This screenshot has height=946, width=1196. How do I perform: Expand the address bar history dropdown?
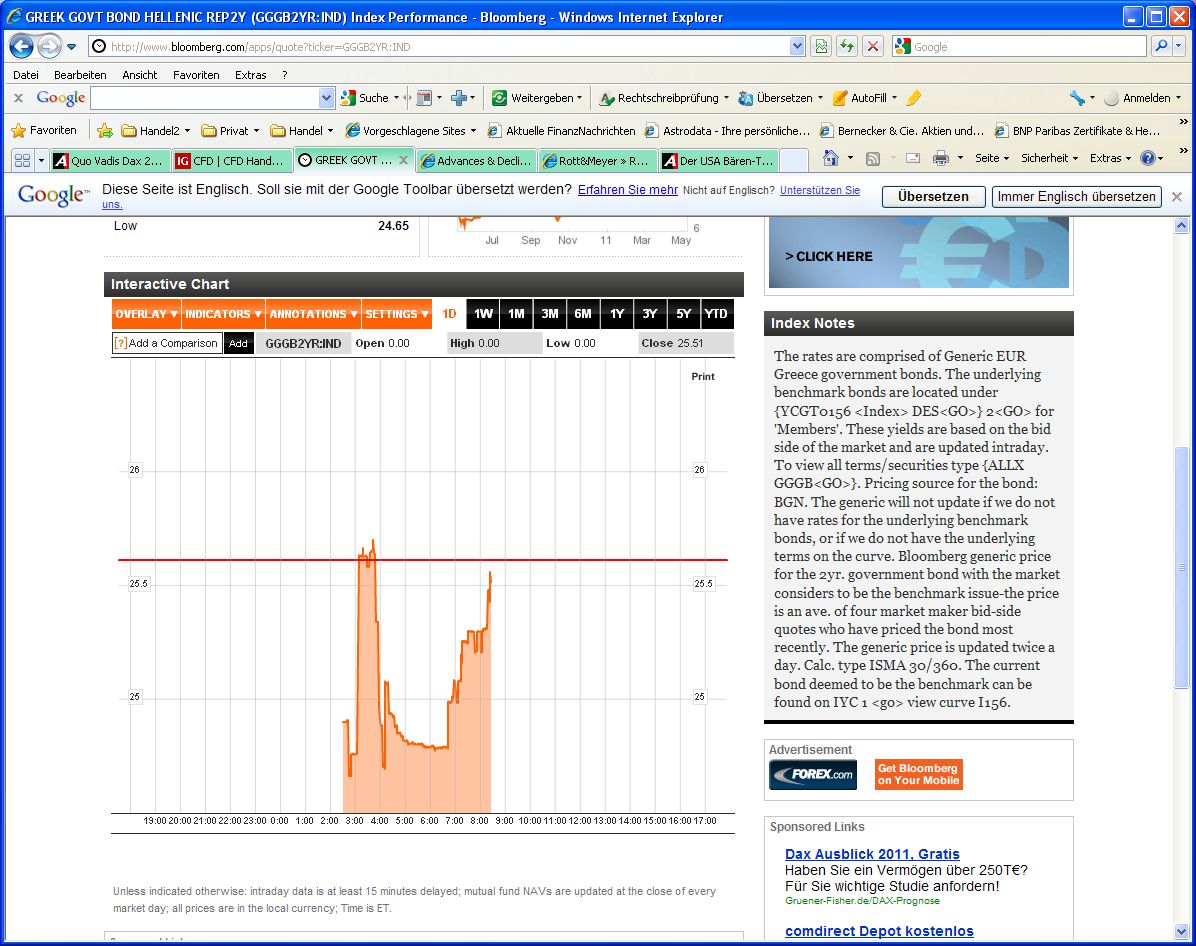797,47
